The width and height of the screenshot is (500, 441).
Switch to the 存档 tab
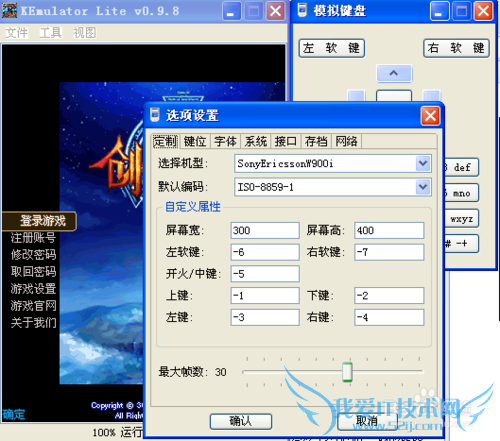point(316,141)
